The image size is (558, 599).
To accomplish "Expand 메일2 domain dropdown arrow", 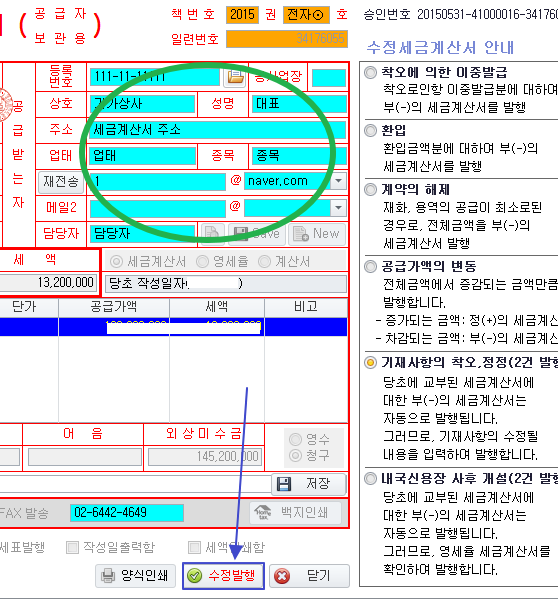I will (338, 208).
